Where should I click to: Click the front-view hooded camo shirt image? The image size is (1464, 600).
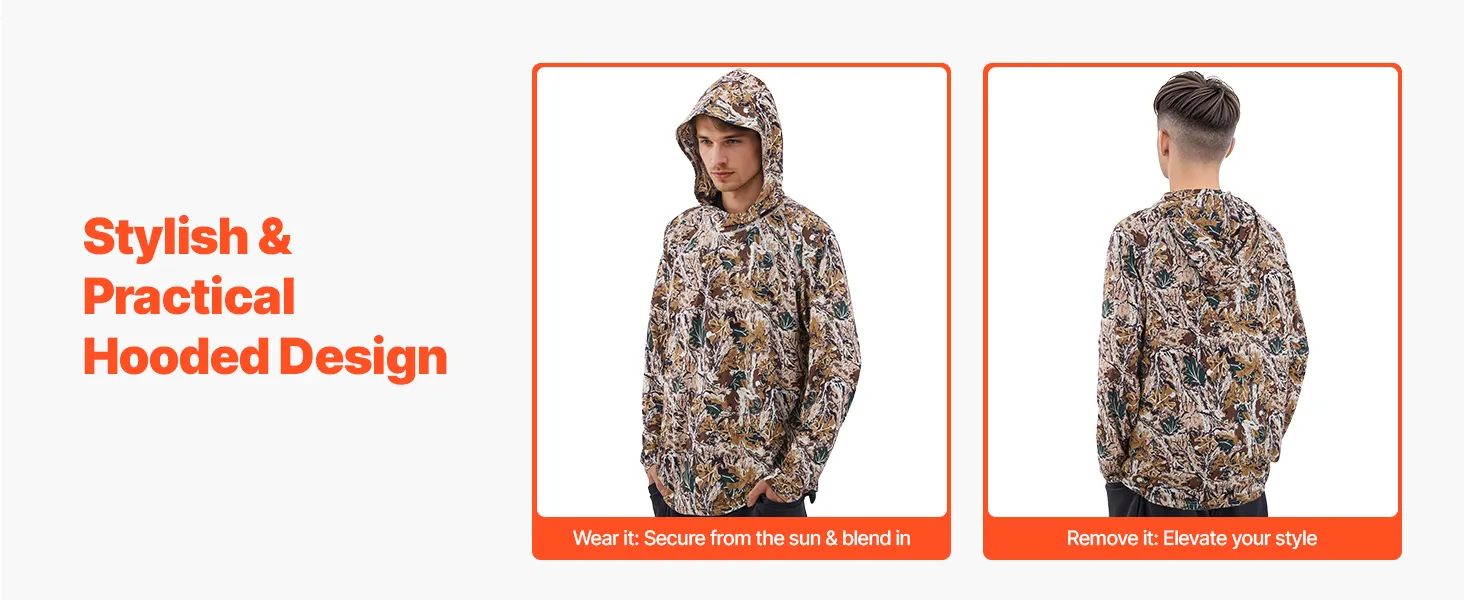[x=741, y=291]
